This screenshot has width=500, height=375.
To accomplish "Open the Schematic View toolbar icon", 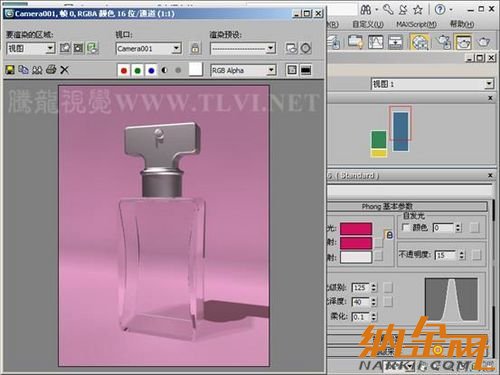I will [395, 42].
